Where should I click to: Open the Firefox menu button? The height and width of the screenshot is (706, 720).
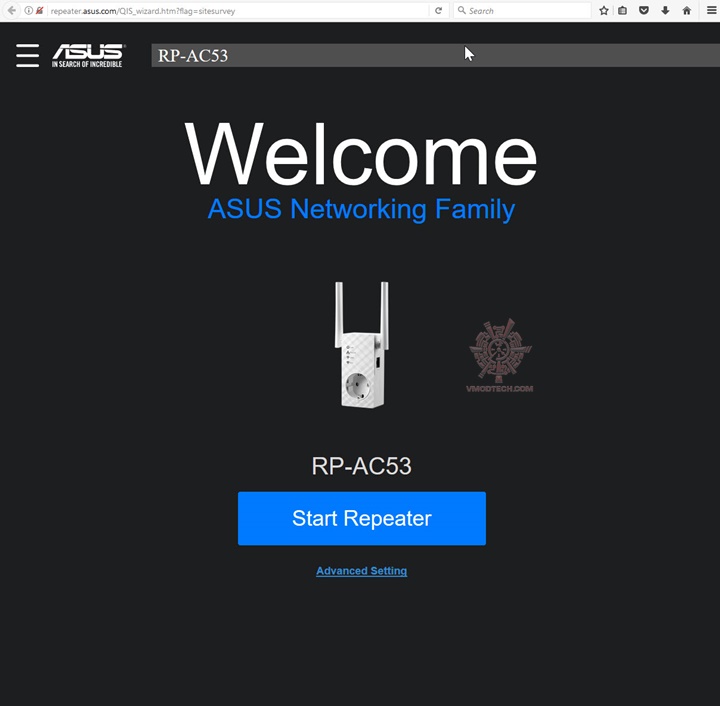711,11
